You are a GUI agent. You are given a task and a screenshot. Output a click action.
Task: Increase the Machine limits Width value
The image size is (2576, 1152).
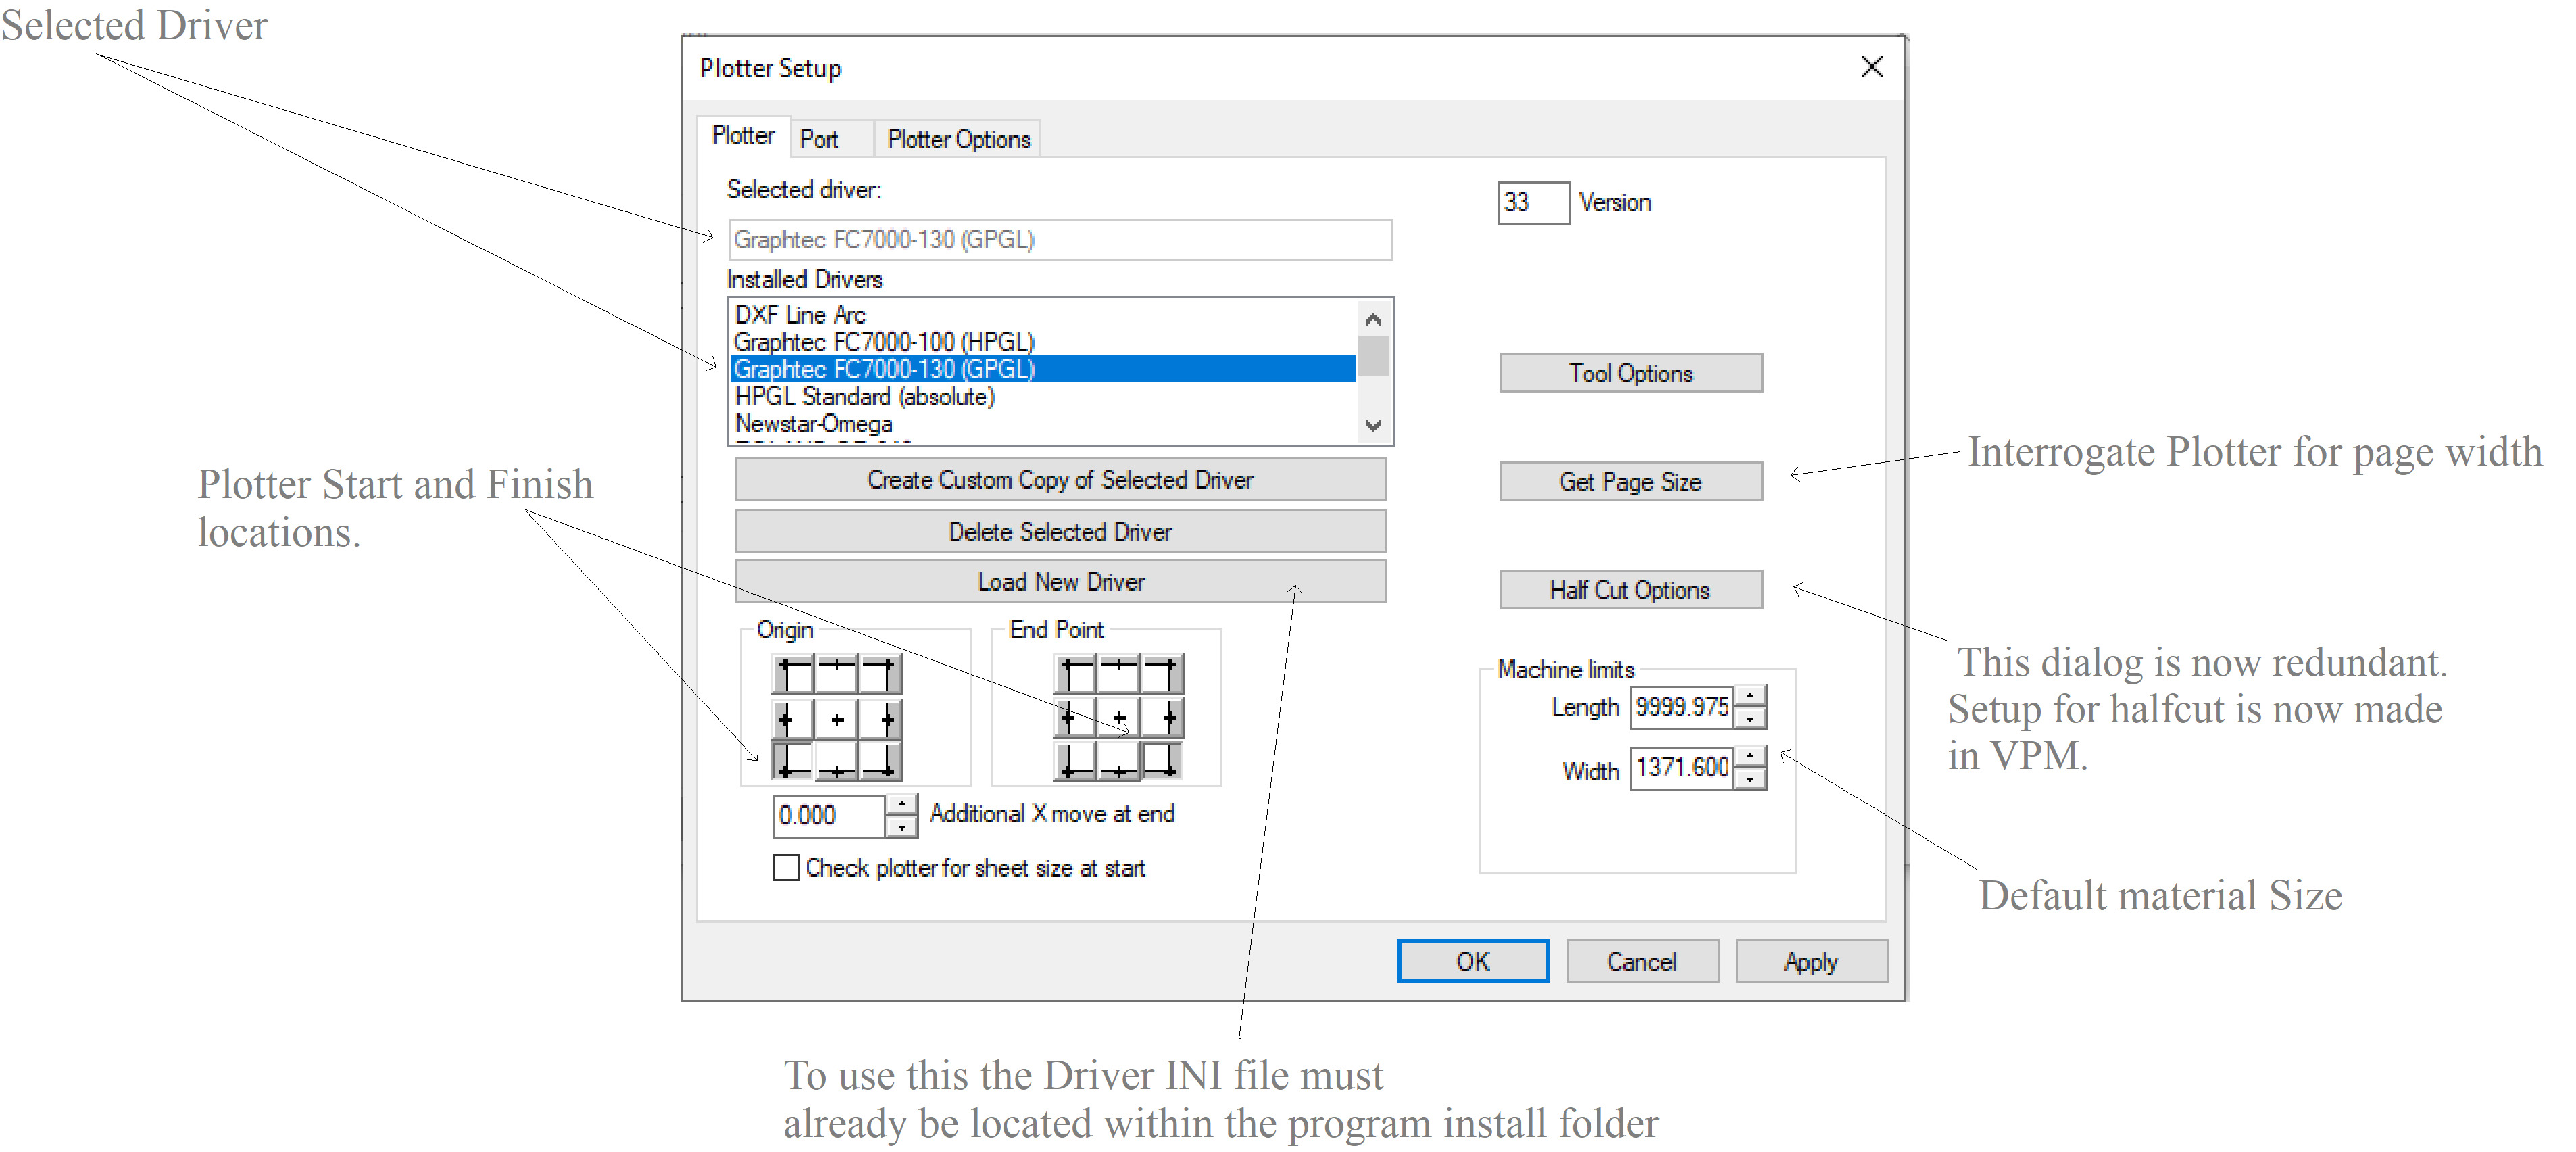click(x=1750, y=757)
